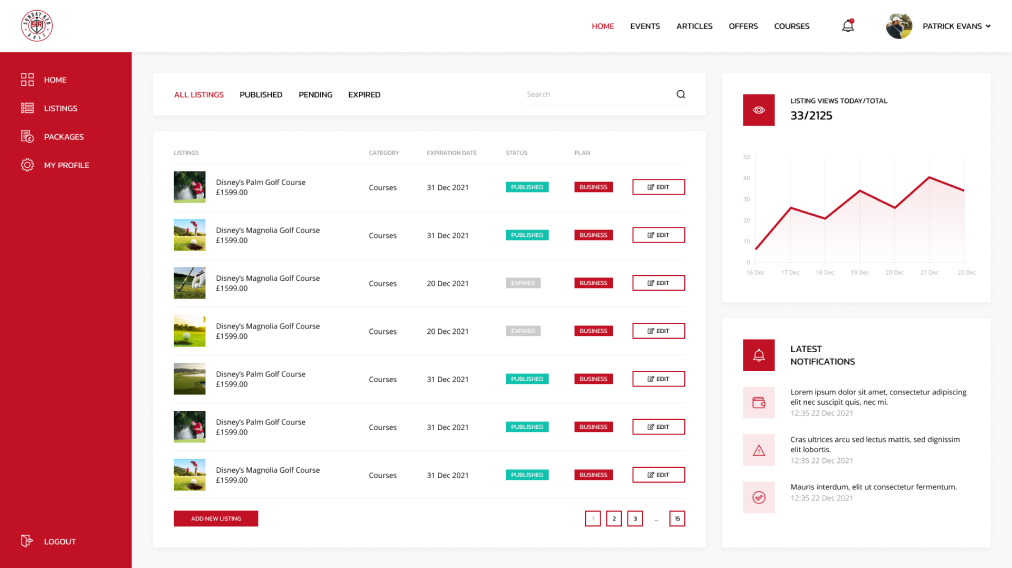This screenshot has height=568, width=1012.
Task: Go to page 15 in pagination
Action: point(677,518)
